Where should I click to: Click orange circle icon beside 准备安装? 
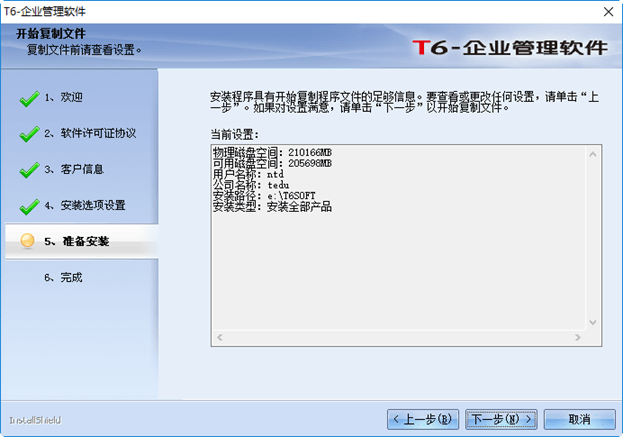point(27,241)
